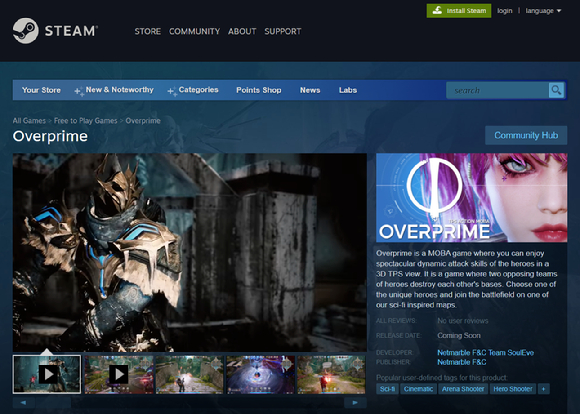Select the third screenshot thumbnail
The image size is (580, 414).
pos(189,374)
